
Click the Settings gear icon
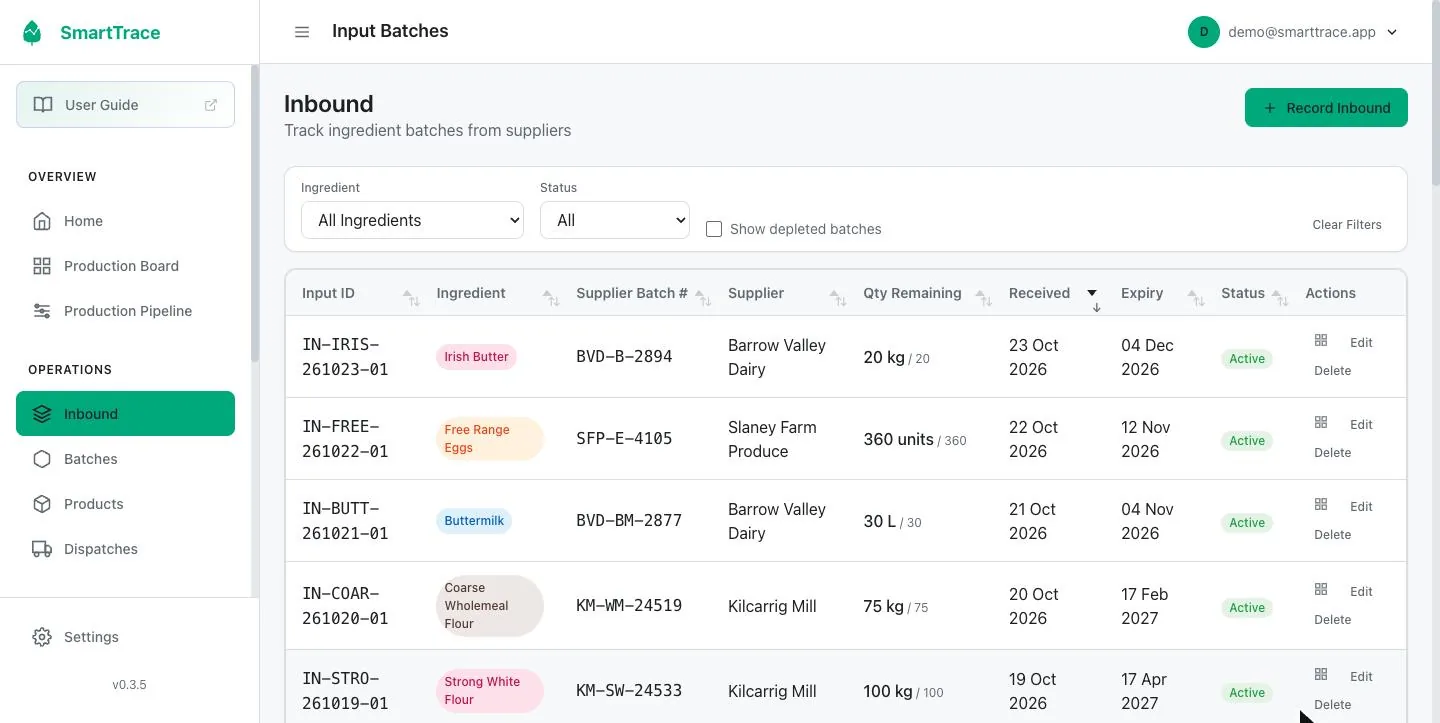[42, 637]
